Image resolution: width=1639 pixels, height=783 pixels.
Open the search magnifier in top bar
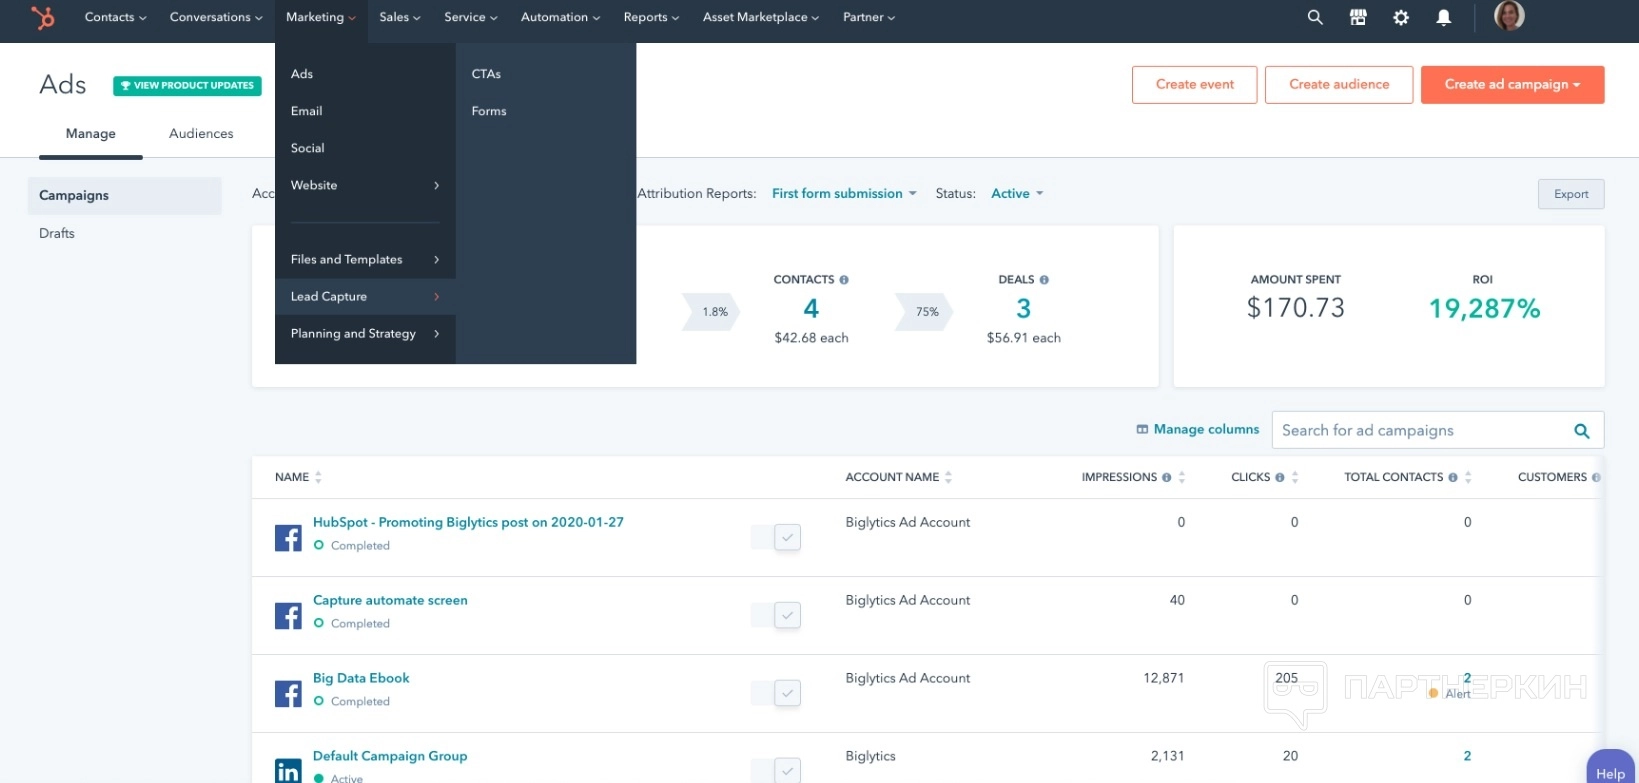point(1315,17)
